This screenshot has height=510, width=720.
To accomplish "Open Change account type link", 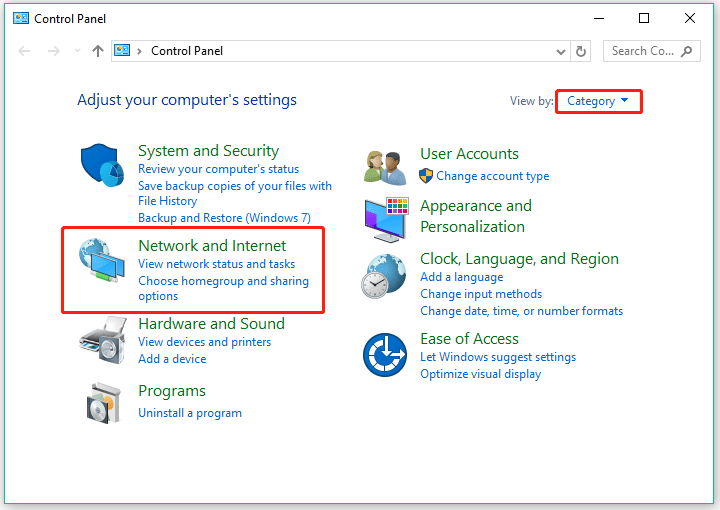I will click(493, 176).
